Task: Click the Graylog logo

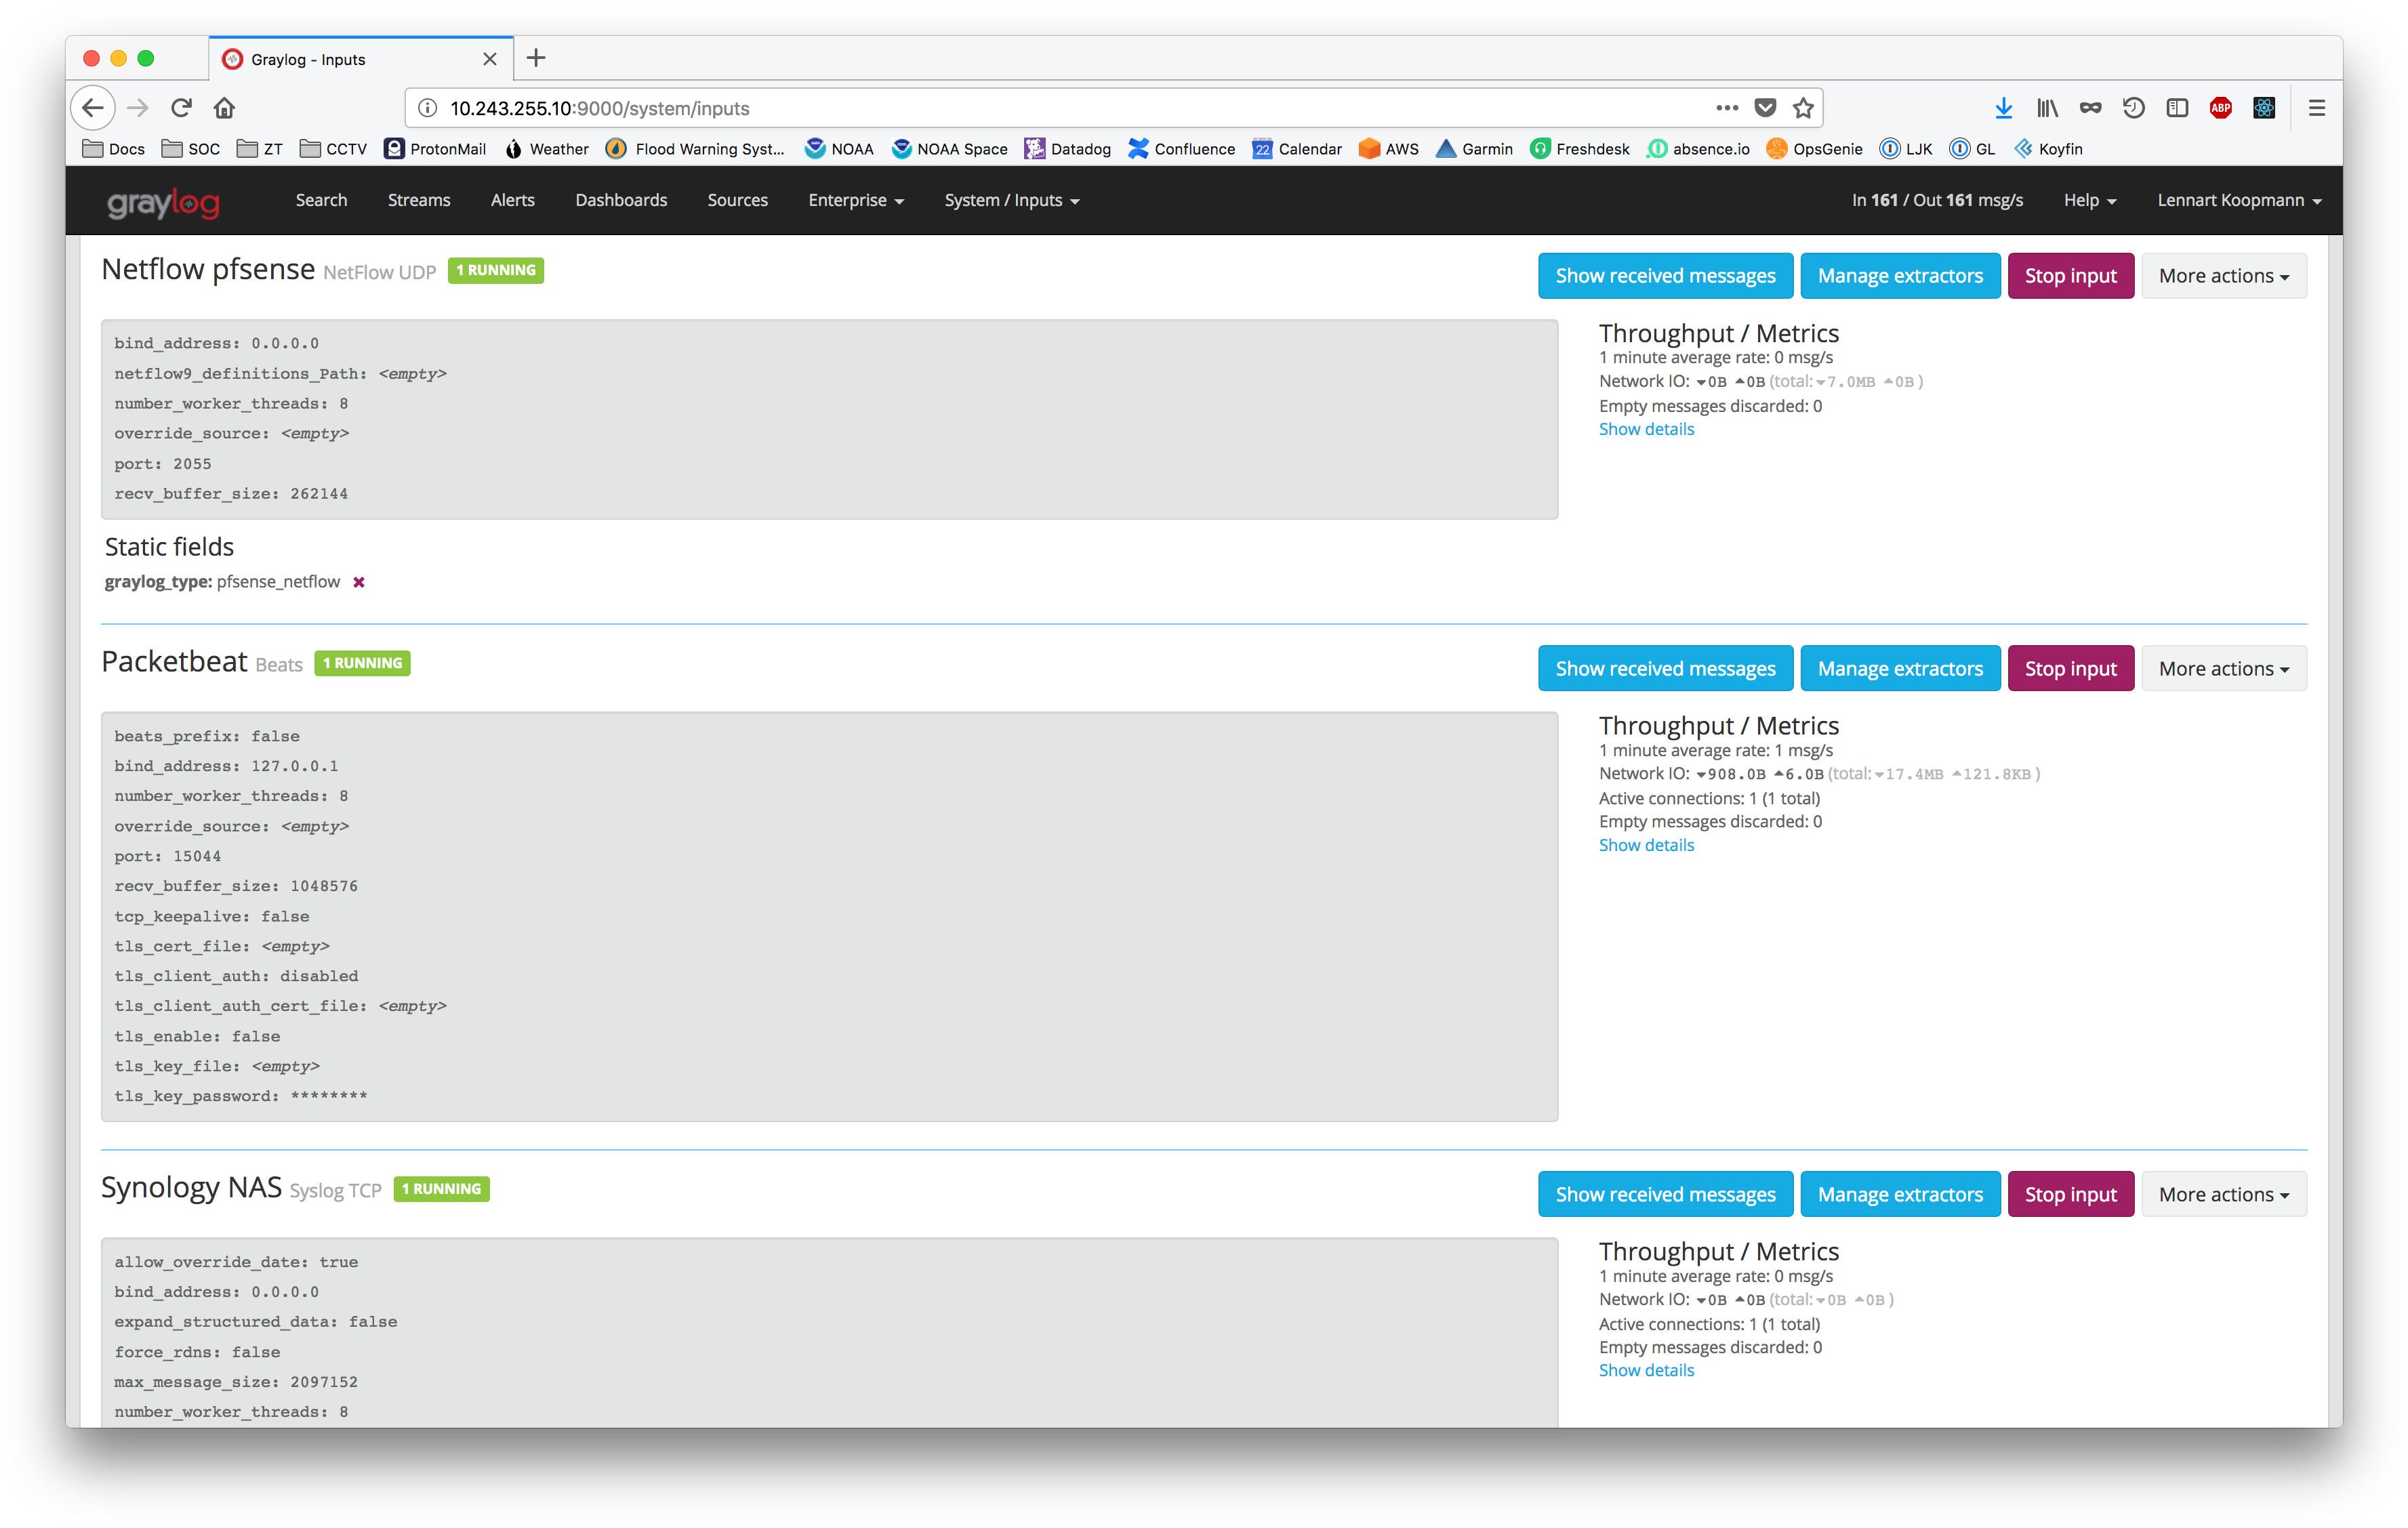Action: tap(163, 202)
